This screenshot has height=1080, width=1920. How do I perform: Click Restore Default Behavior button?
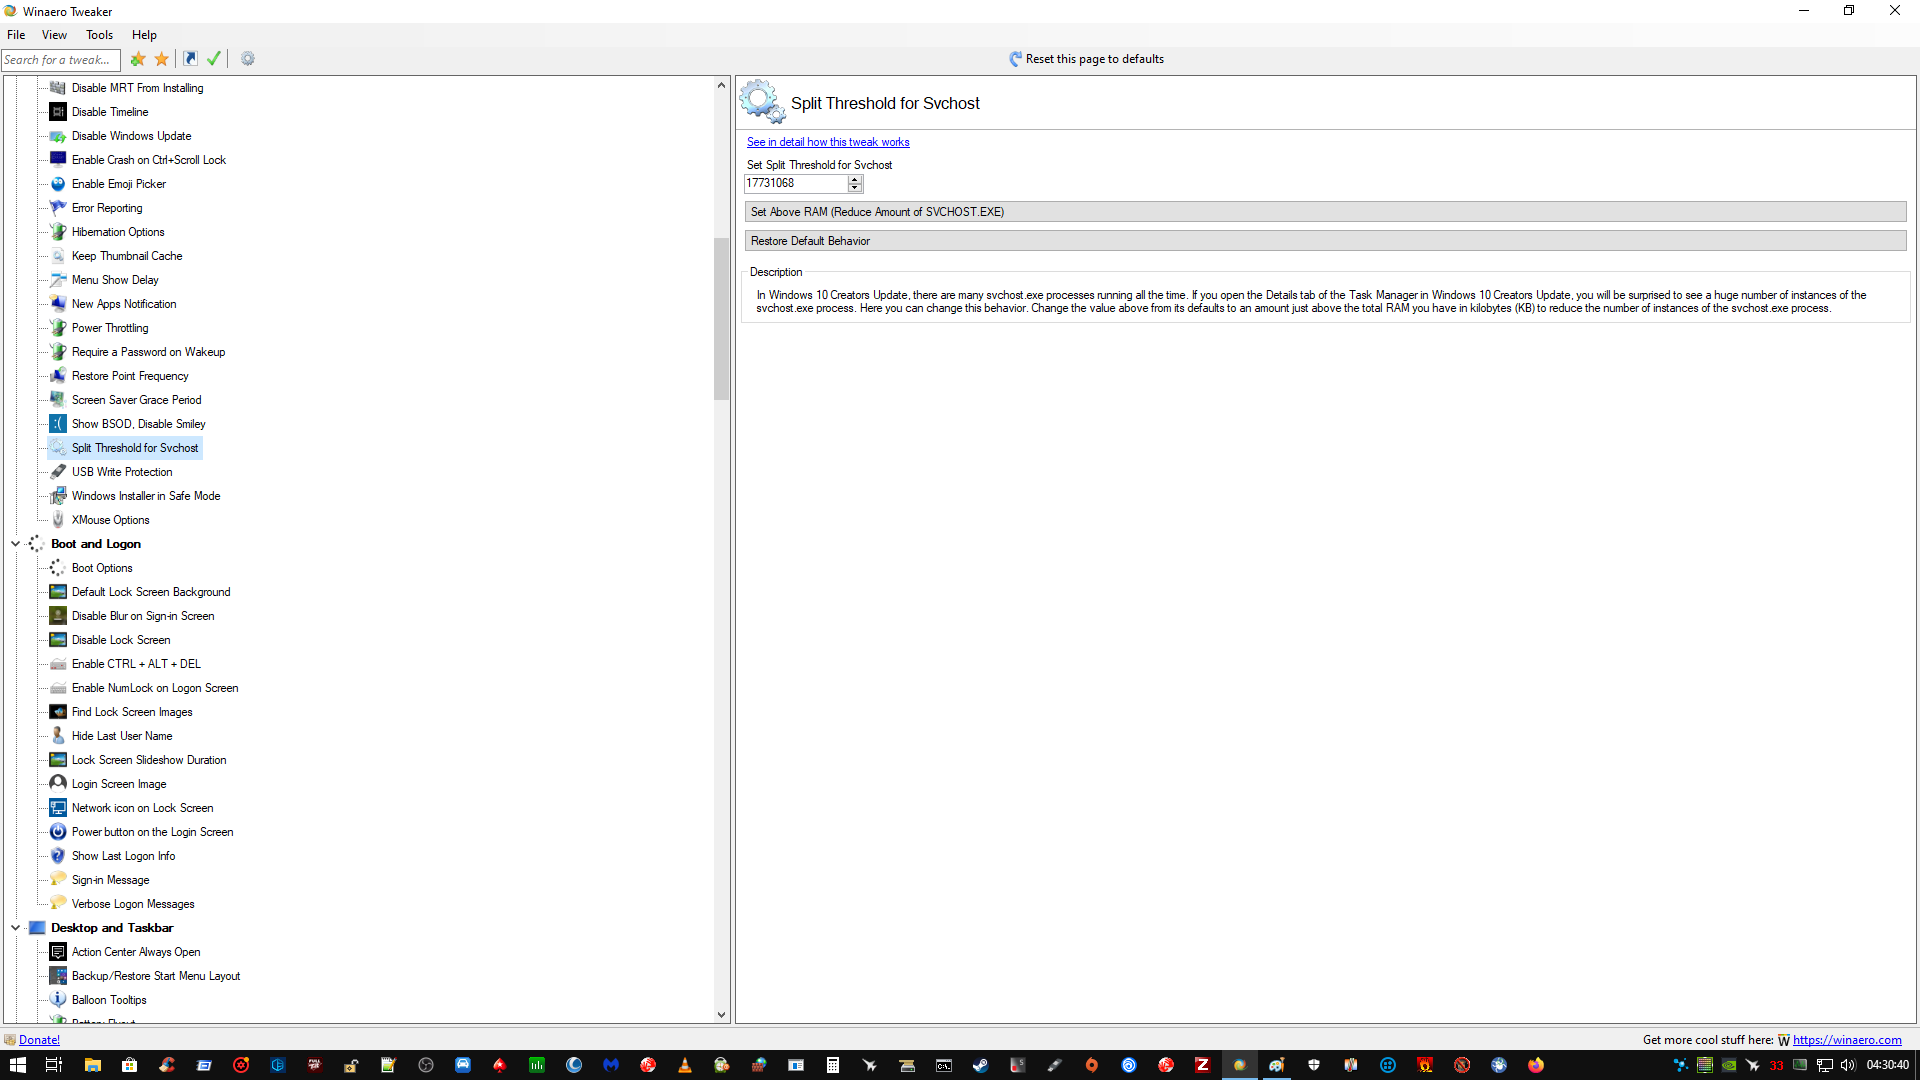1325,241
